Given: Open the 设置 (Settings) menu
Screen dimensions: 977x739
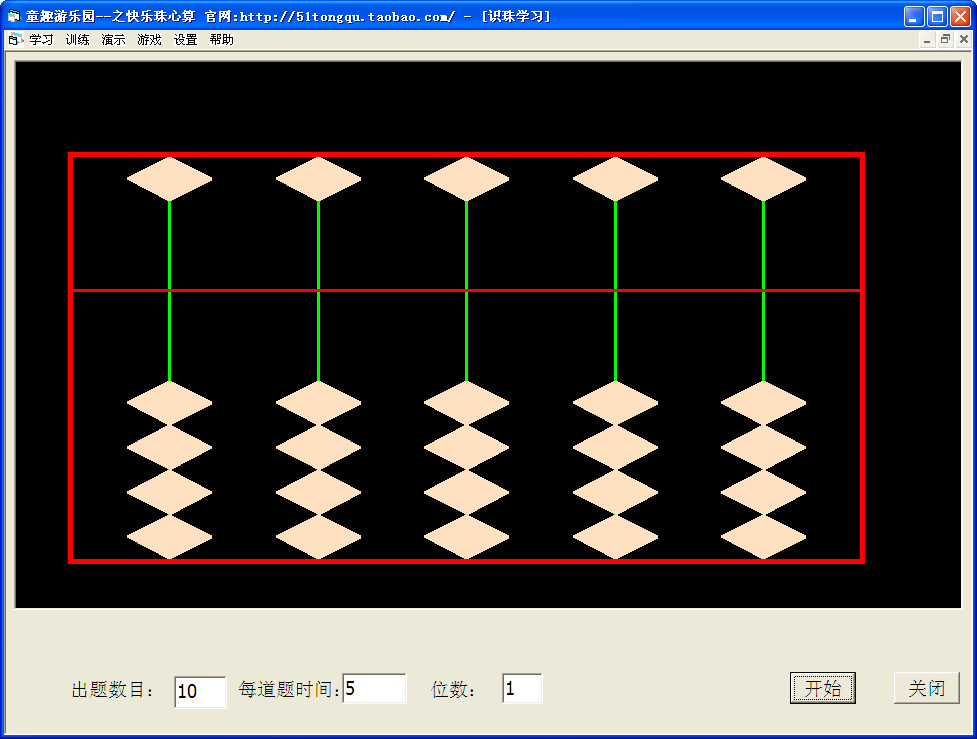Looking at the screenshot, I should [184, 39].
